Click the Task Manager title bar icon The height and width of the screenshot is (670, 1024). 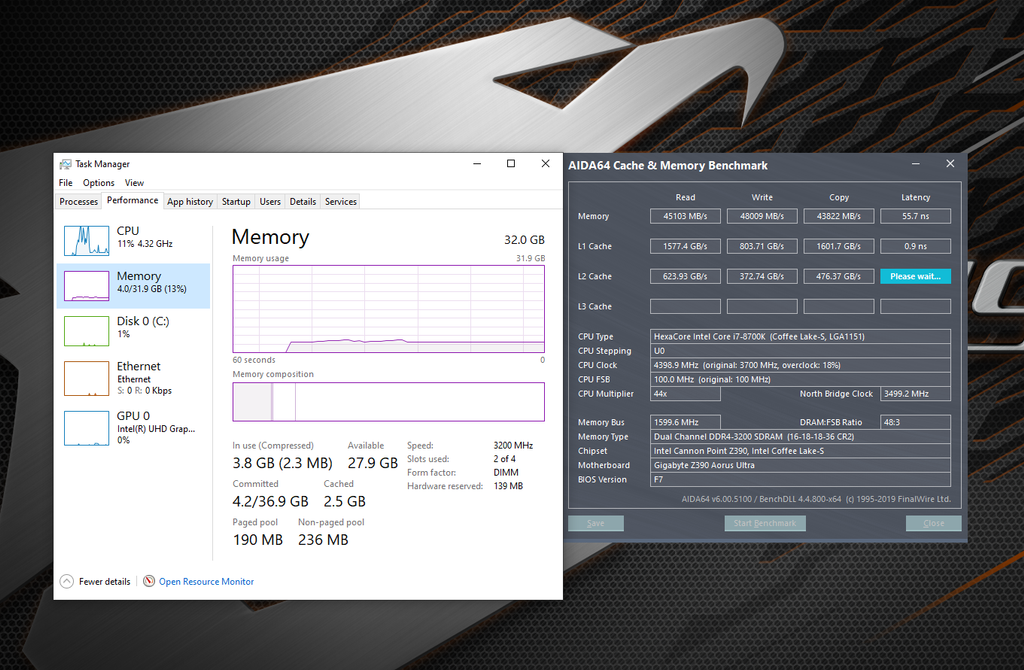click(65, 164)
